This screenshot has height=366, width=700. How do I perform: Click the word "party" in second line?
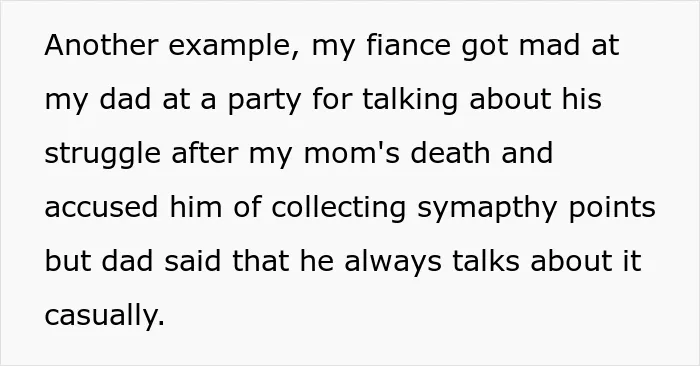264,101
